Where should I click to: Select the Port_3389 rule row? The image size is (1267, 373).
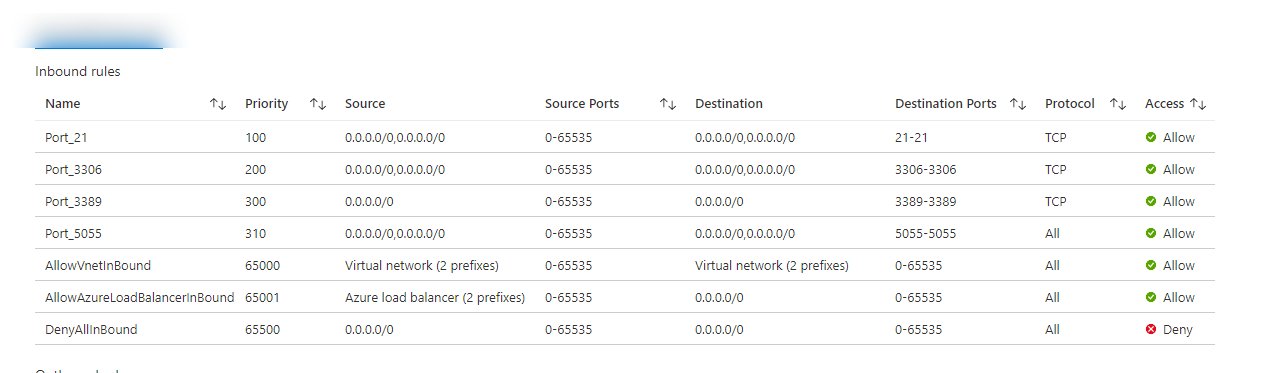625,201
